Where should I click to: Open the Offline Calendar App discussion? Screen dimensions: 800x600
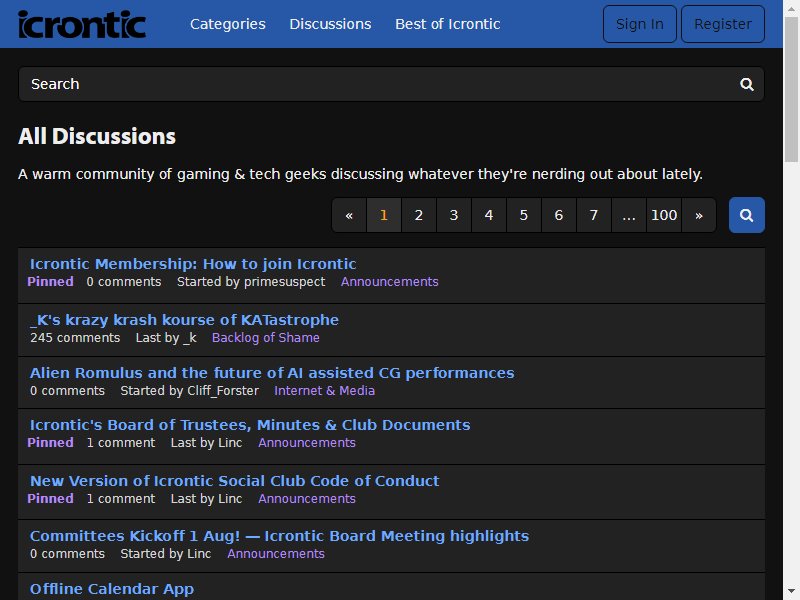point(112,589)
